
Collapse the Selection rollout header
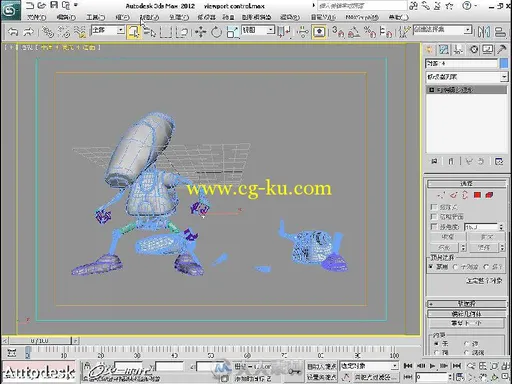pyautogui.click(x=467, y=183)
